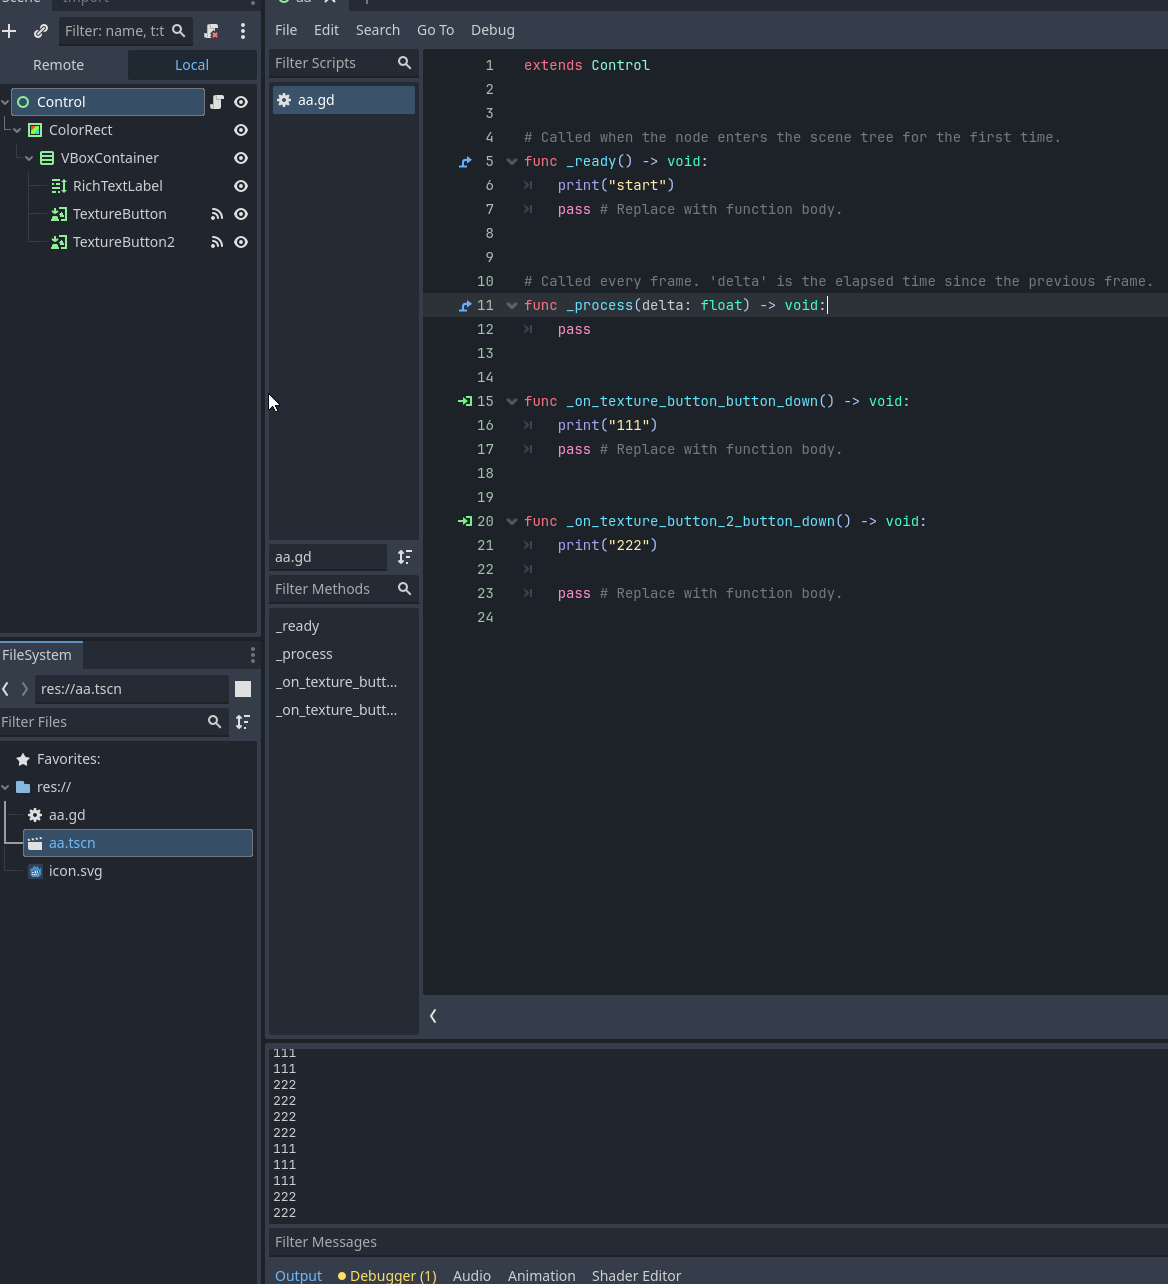
Task: Click the script gear icon of aa.gd in FileSystem
Action: point(35,815)
